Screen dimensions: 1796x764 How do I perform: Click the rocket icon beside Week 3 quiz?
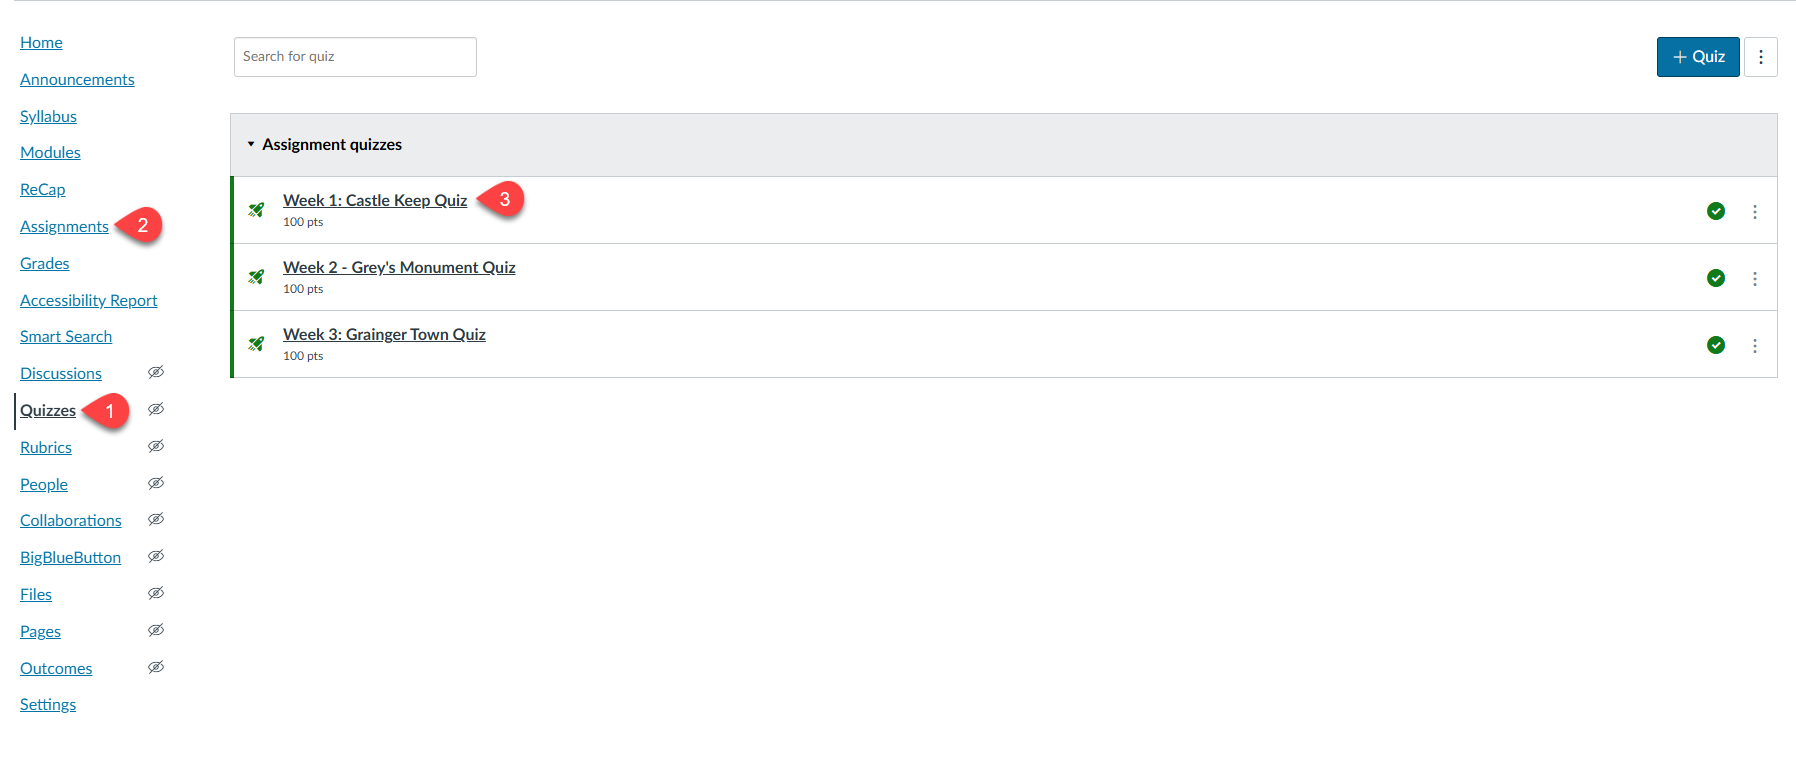pos(257,344)
